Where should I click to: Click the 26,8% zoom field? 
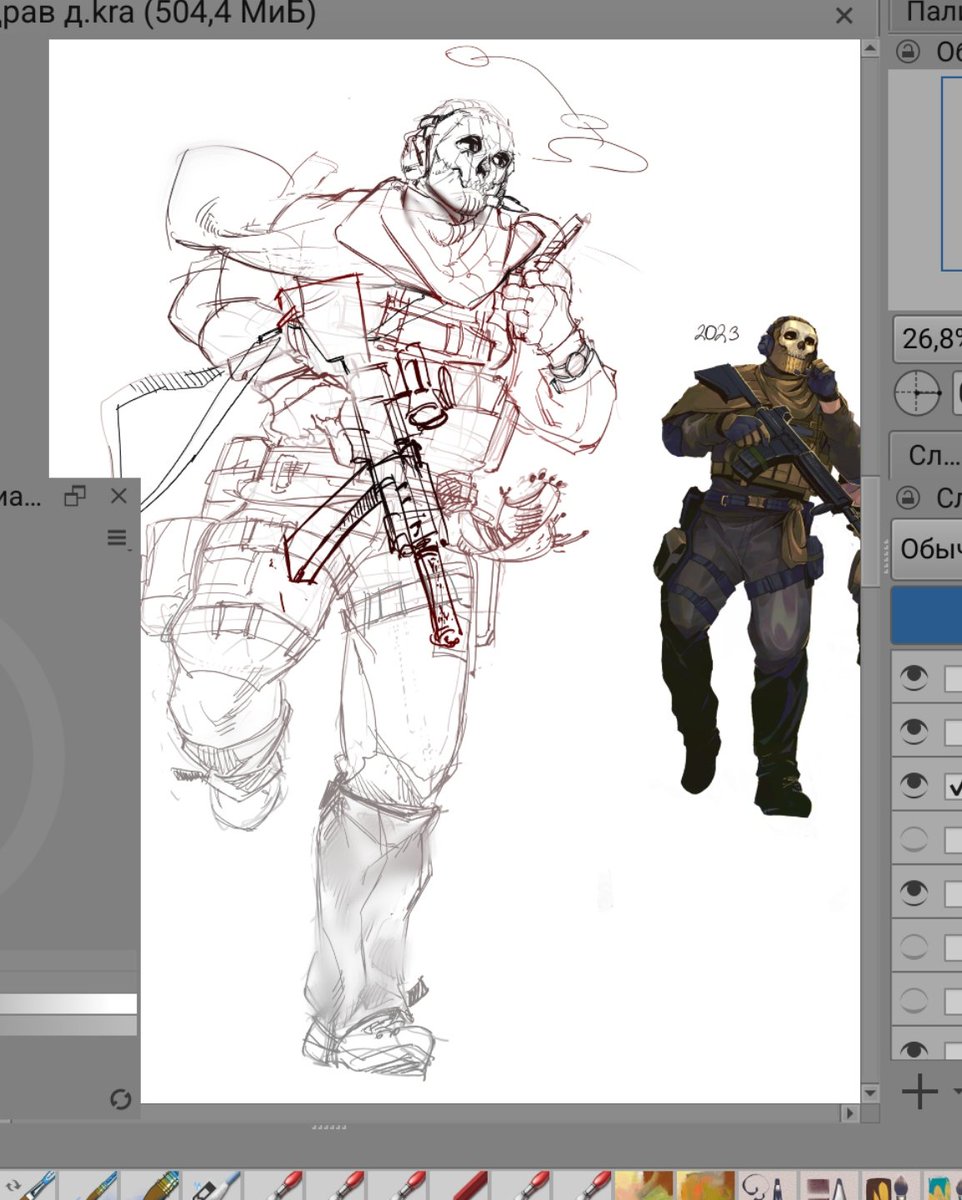(x=928, y=339)
